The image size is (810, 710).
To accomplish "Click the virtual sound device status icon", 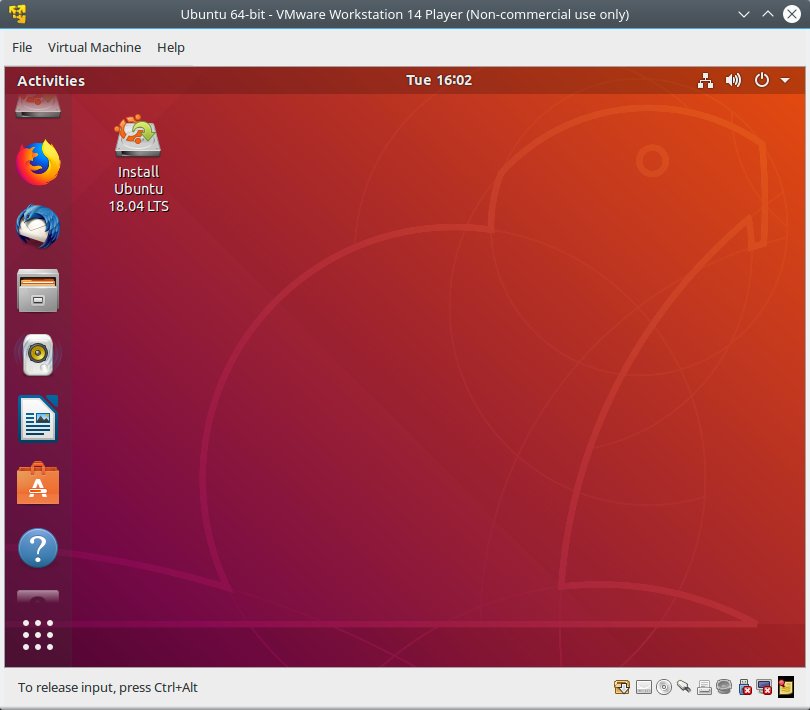I will [x=725, y=687].
